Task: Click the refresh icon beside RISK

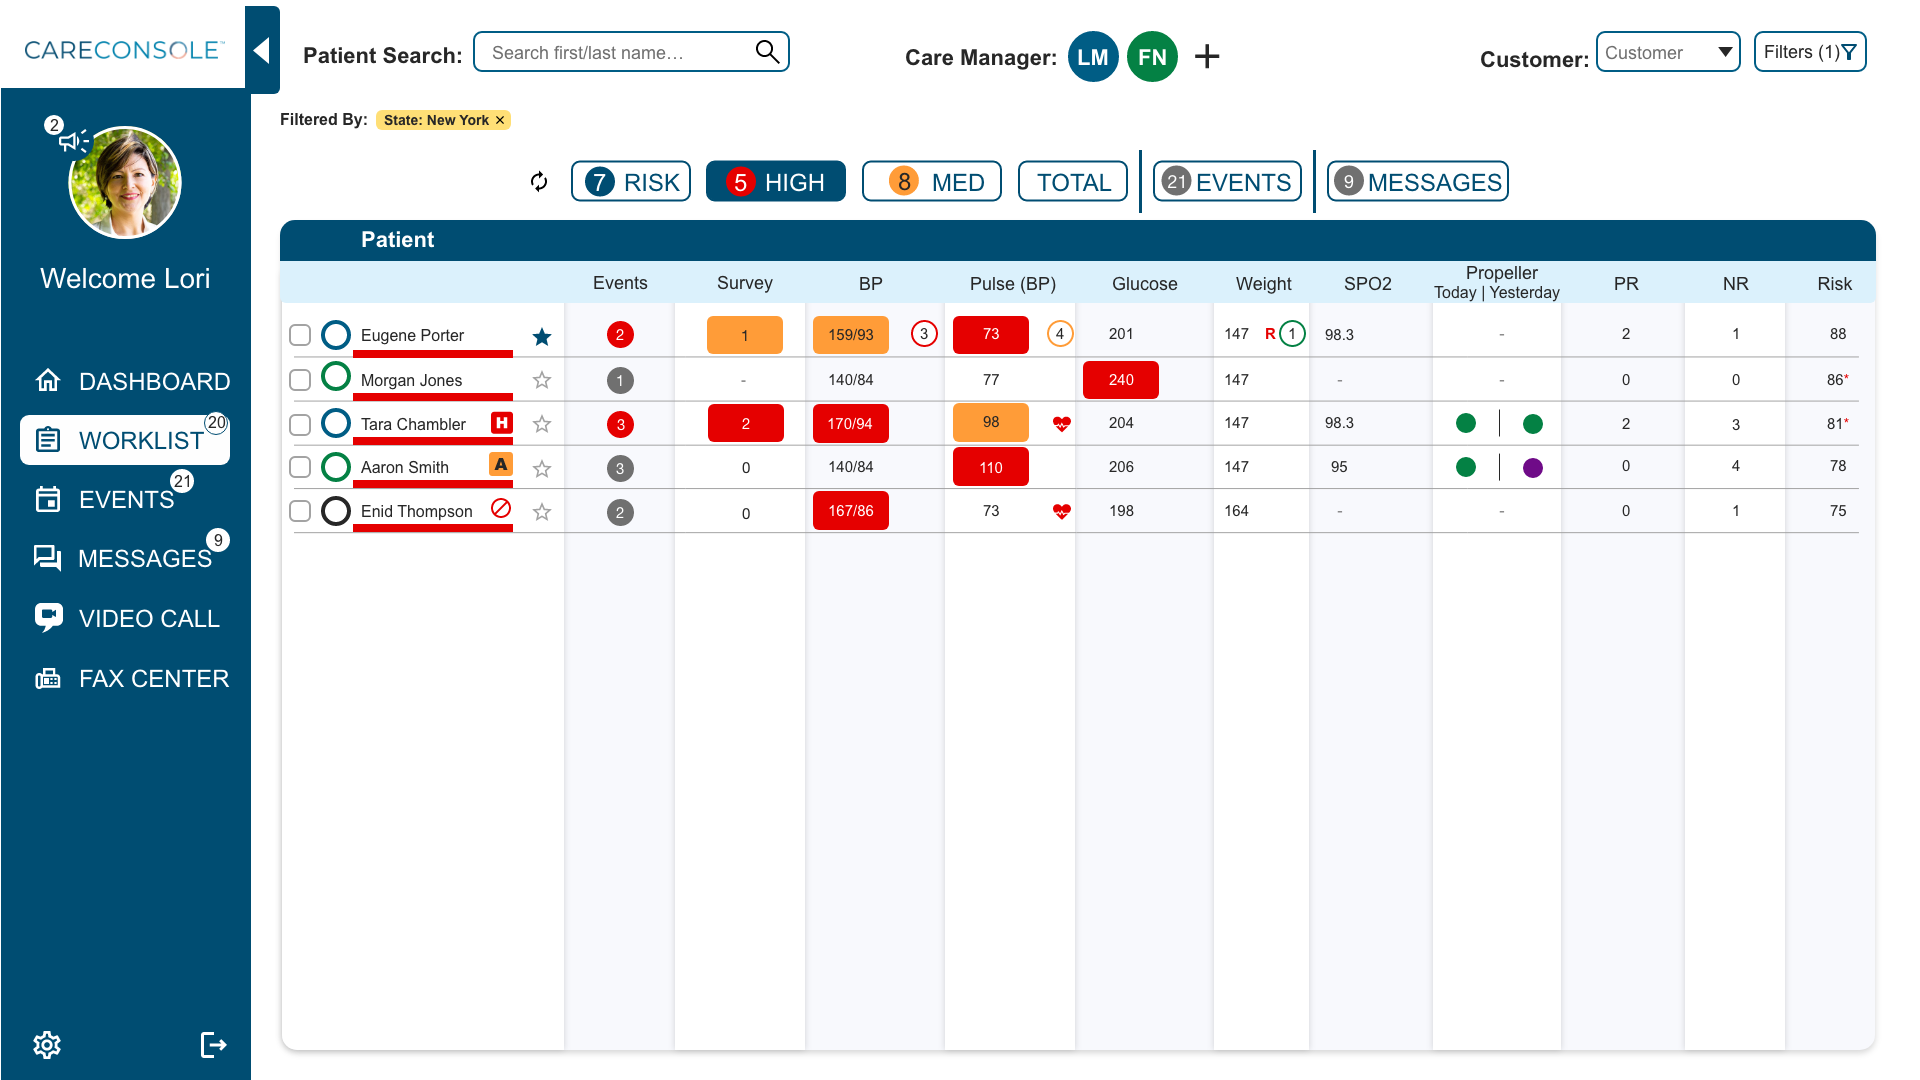Action: tap(539, 182)
